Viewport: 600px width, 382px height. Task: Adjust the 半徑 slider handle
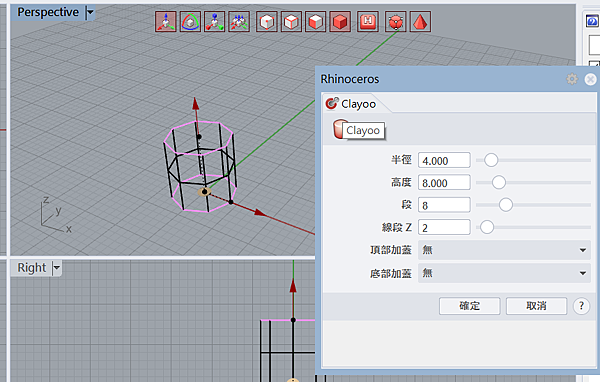coord(491,160)
